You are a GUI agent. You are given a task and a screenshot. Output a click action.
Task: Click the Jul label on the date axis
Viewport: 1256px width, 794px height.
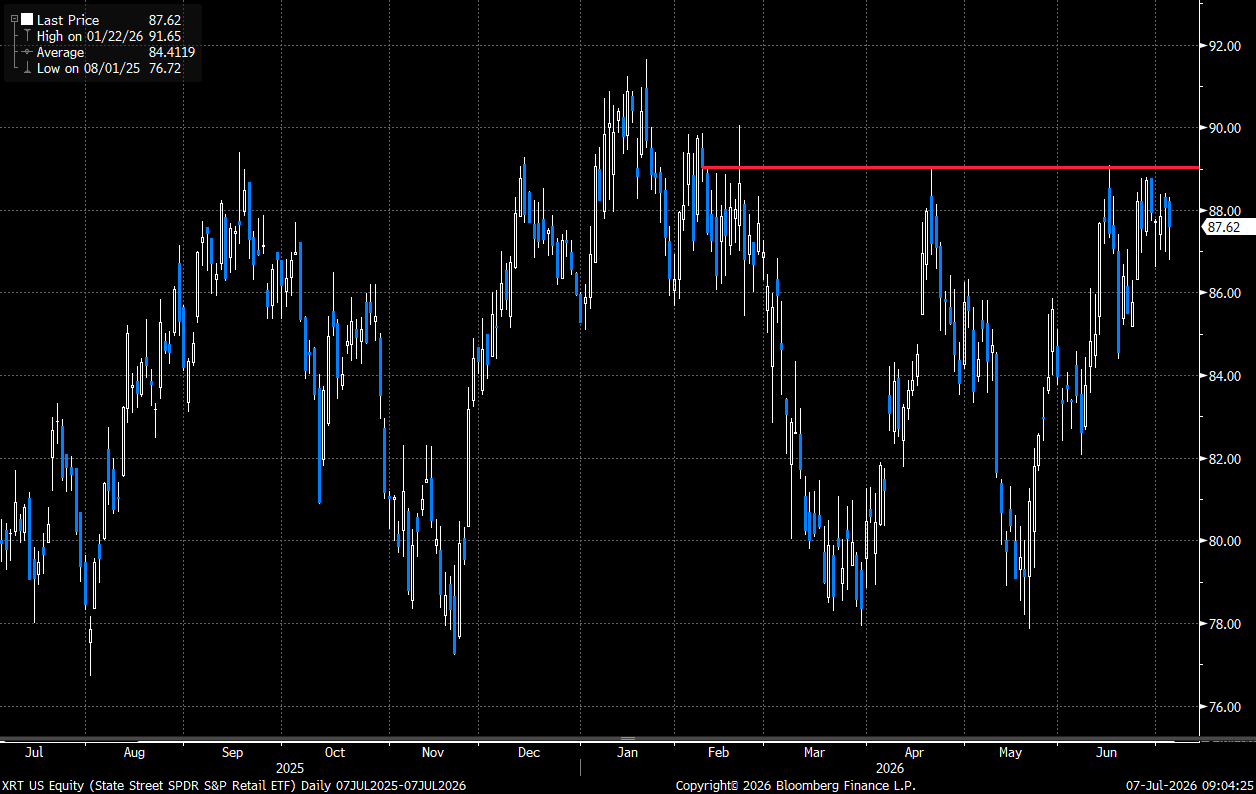coord(33,752)
